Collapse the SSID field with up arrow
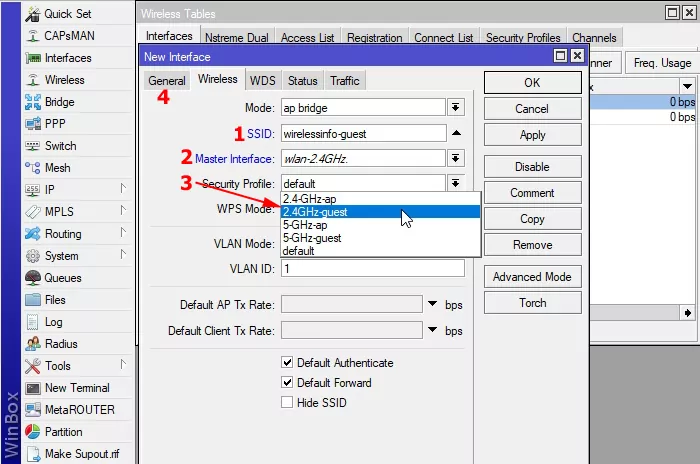The width and height of the screenshot is (700, 464). (456, 133)
